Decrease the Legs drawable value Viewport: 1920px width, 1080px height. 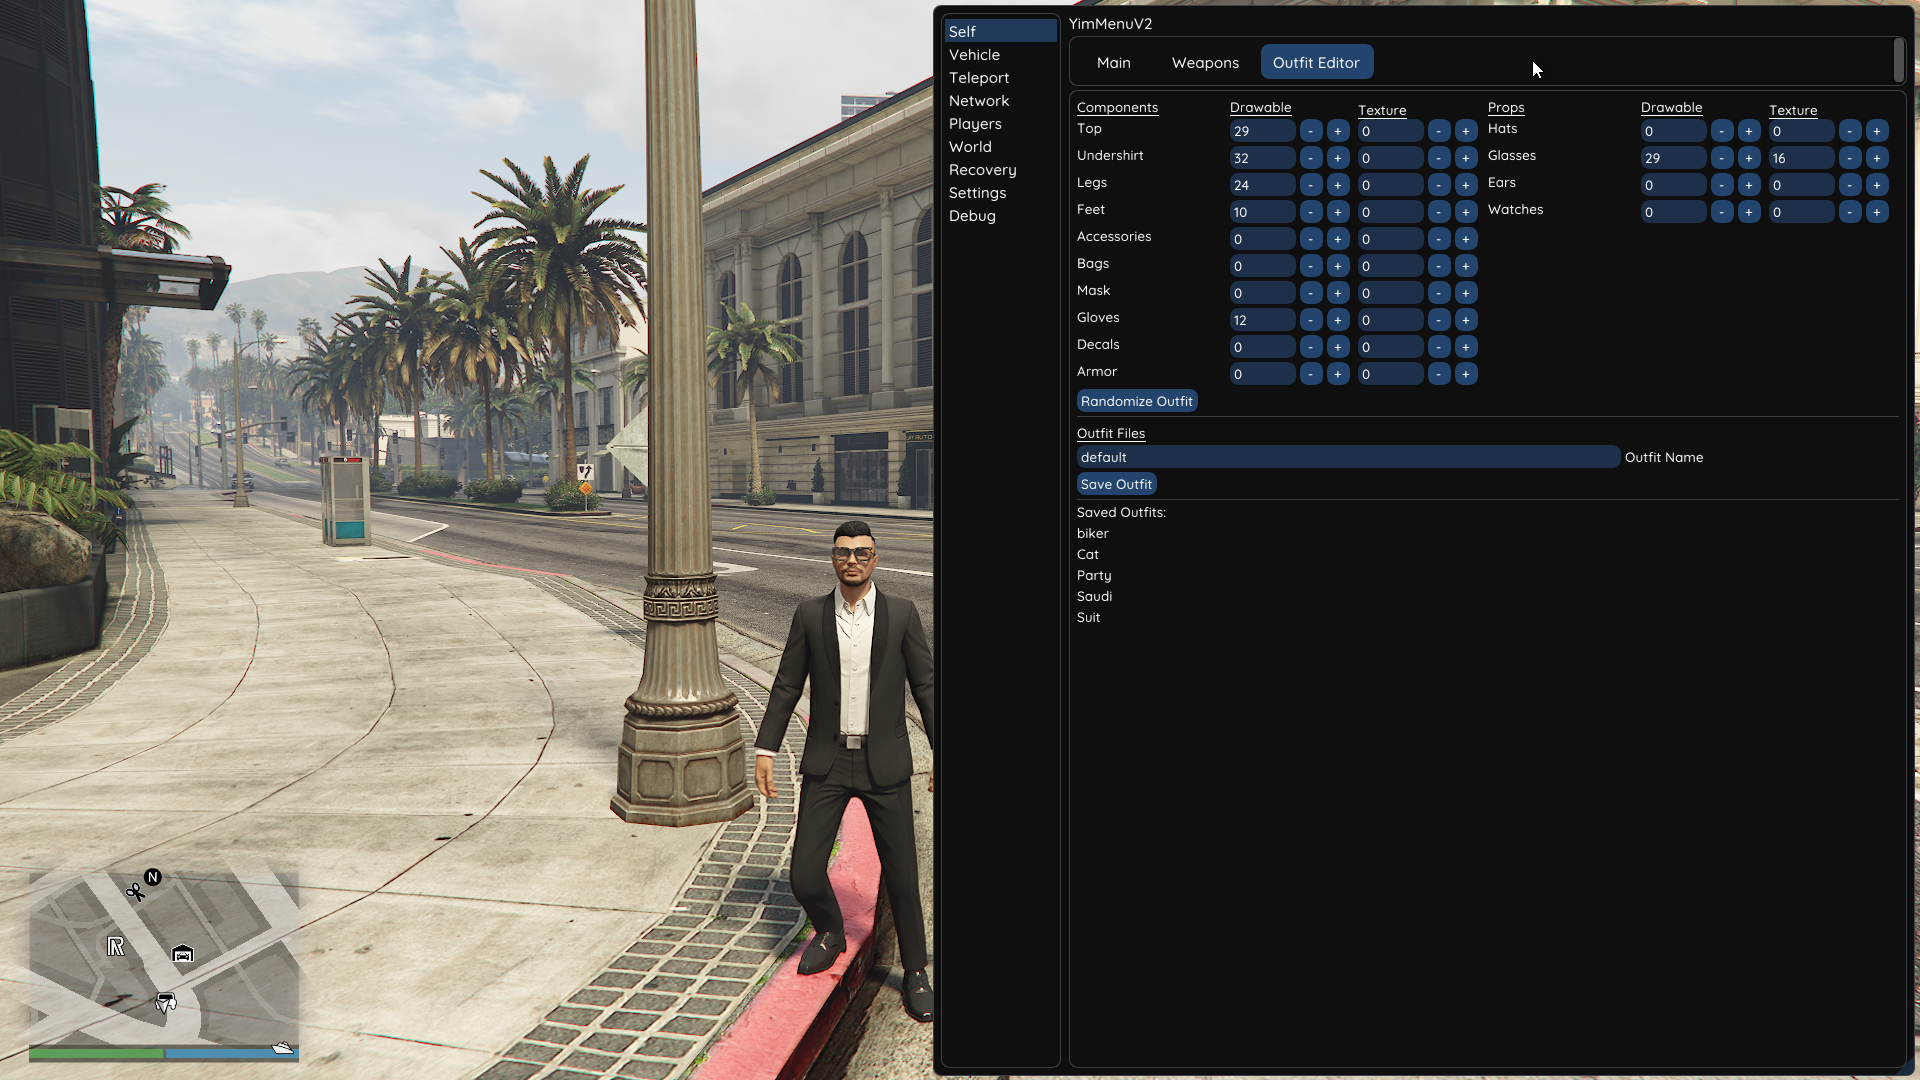tap(1311, 185)
